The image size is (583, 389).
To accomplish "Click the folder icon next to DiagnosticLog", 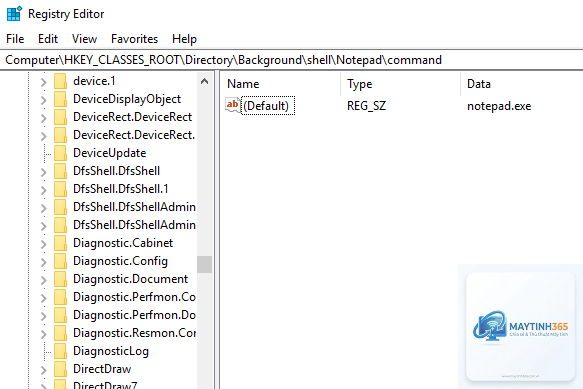I will pyautogui.click(x=60, y=351).
